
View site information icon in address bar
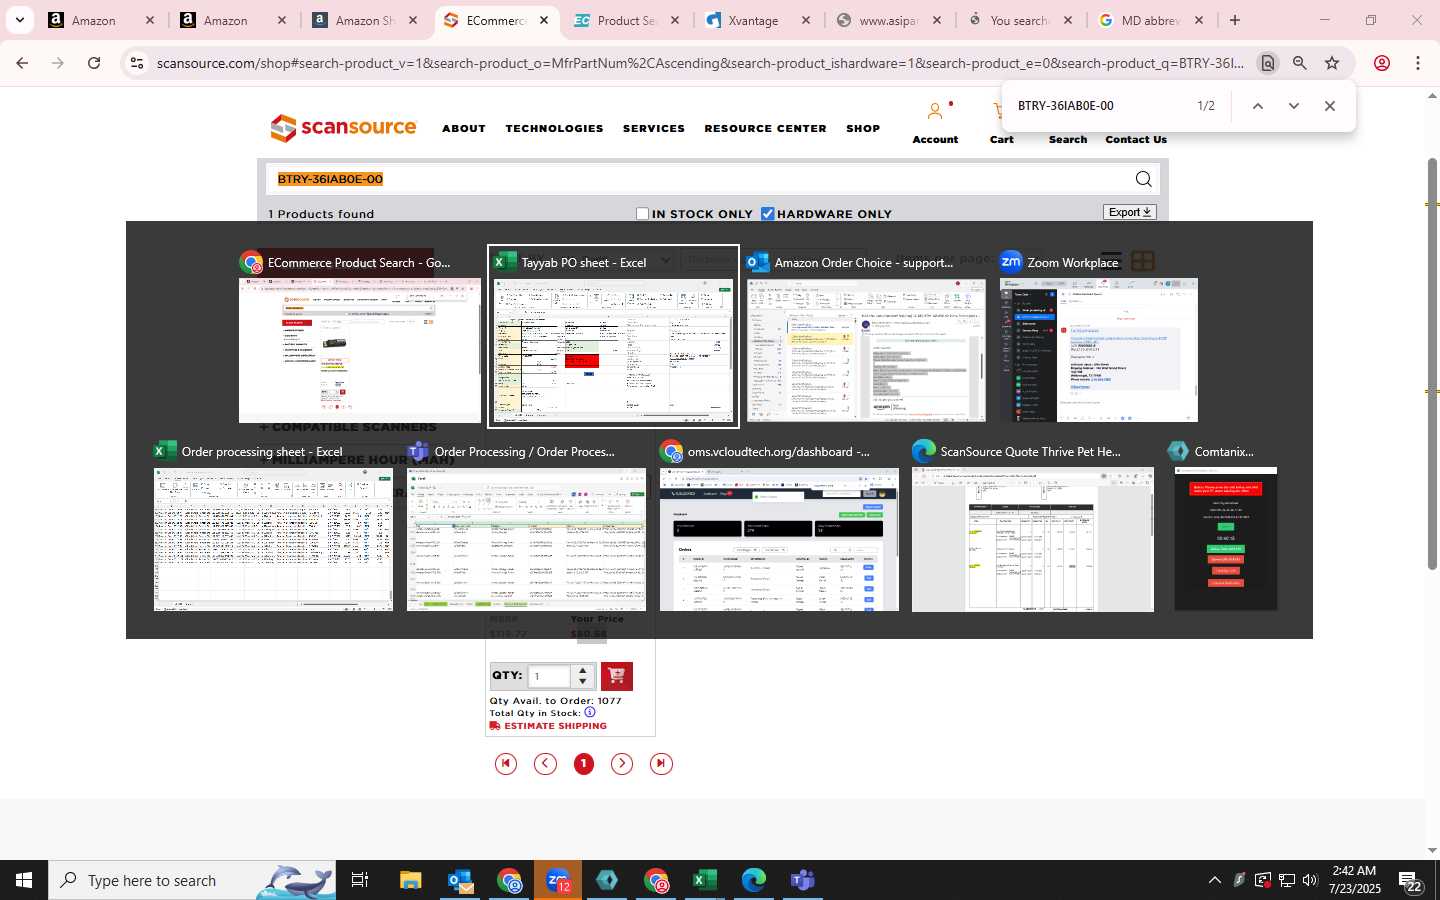coord(137,63)
